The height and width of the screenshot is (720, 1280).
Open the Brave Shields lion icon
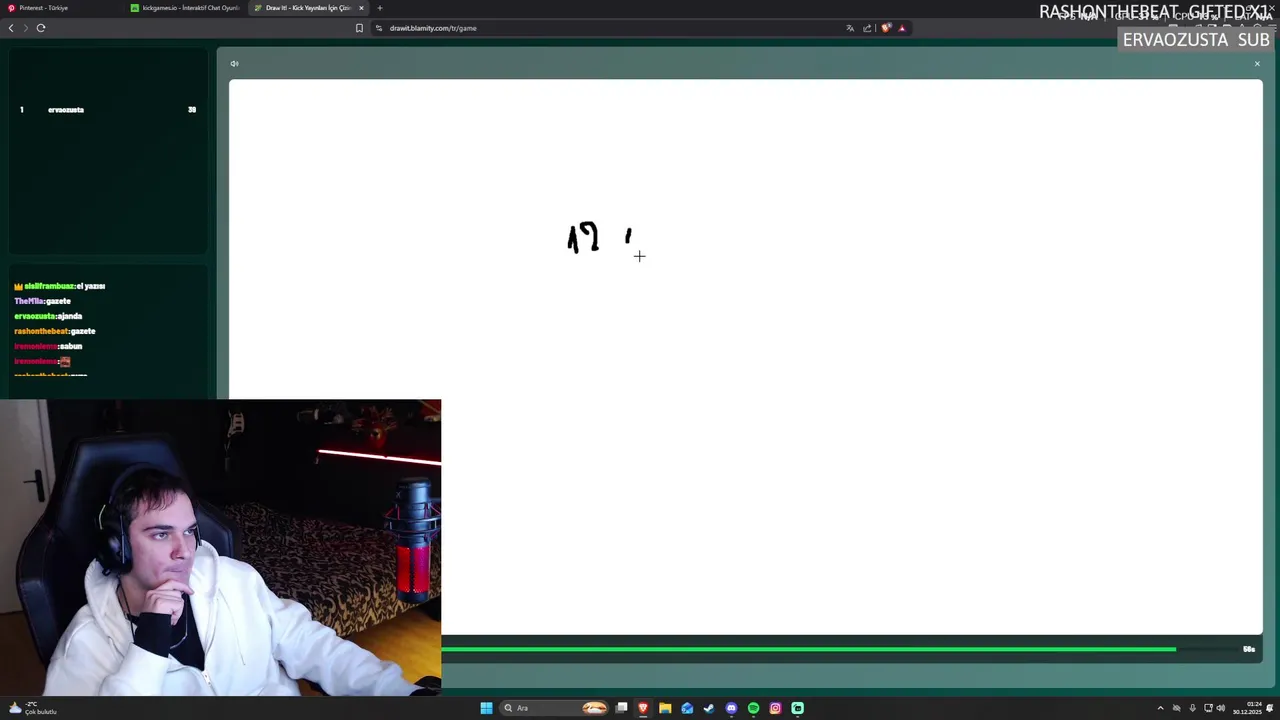coord(886,28)
